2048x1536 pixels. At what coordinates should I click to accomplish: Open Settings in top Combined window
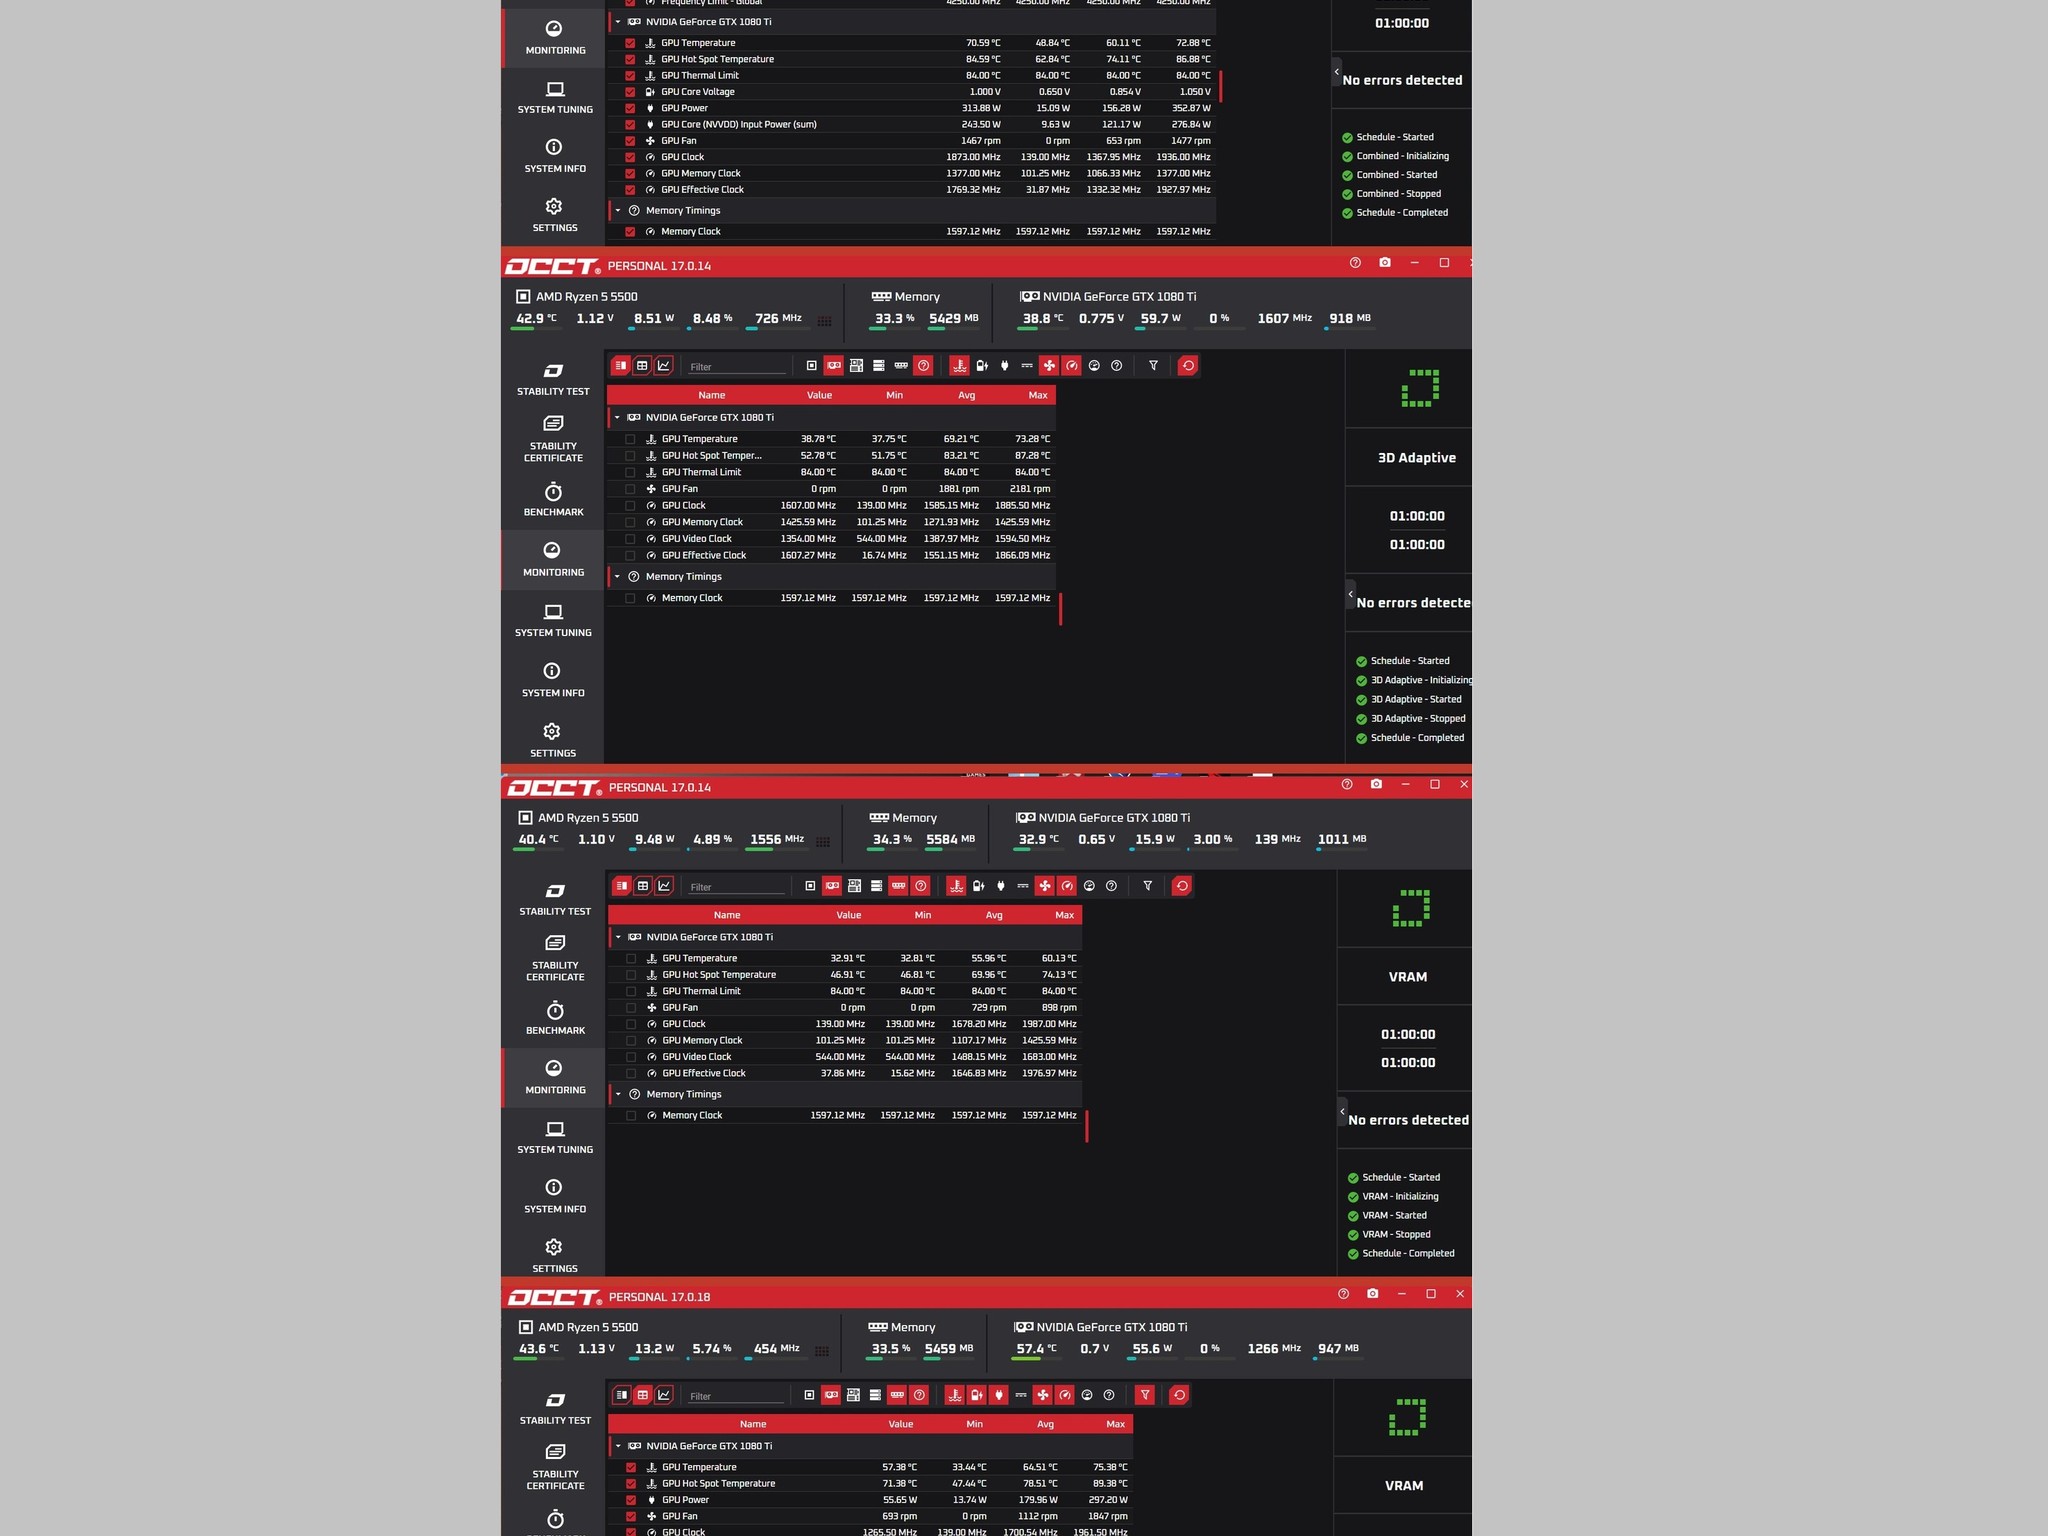(x=555, y=215)
